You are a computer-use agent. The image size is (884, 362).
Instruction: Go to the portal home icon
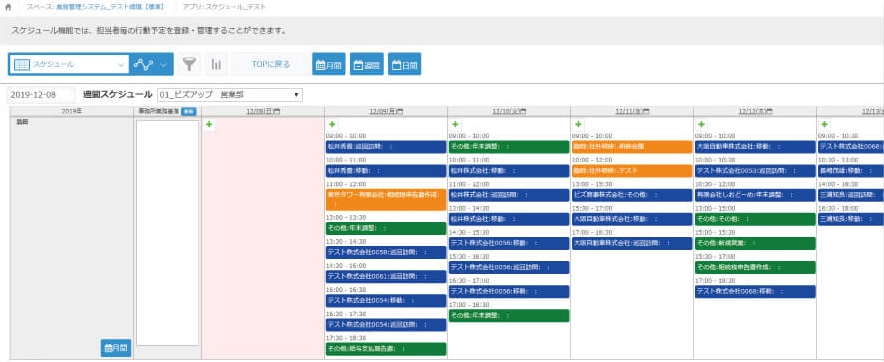[8, 7]
